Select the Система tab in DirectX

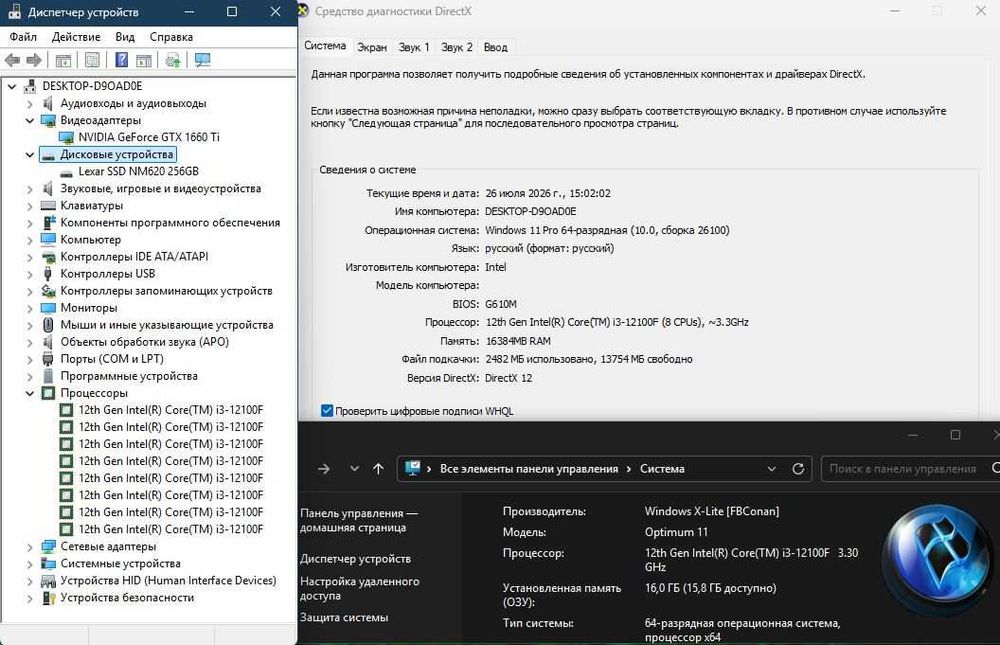(325, 46)
